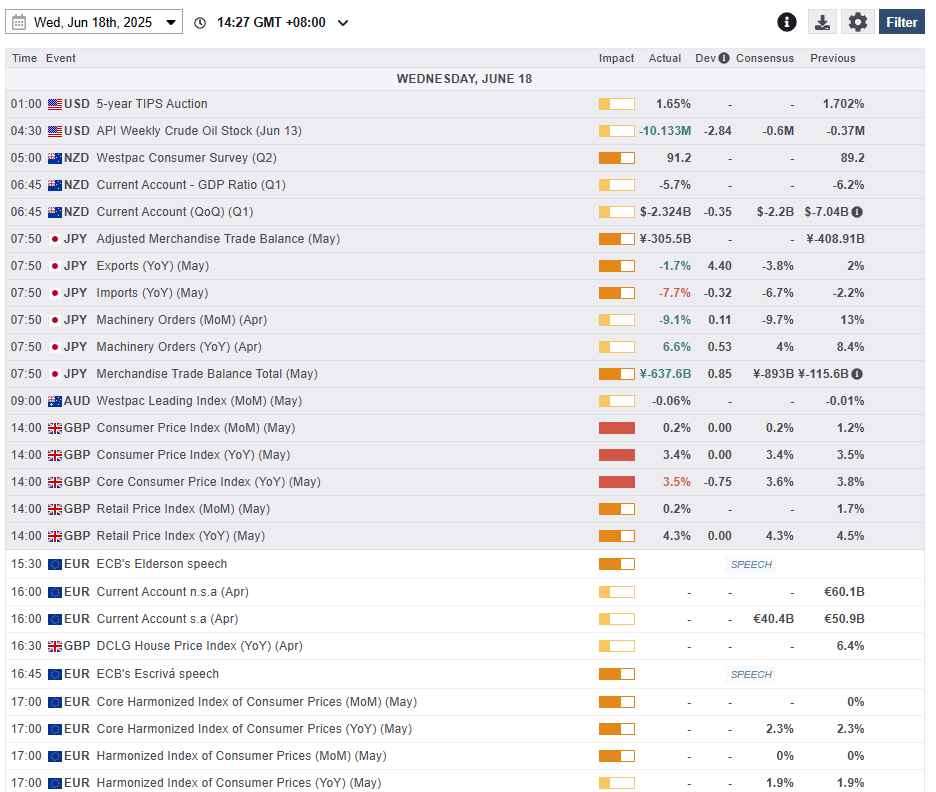The height and width of the screenshot is (792, 936).
Task: Click the ¥-637.6B actual value
Action: pos(665,374)
